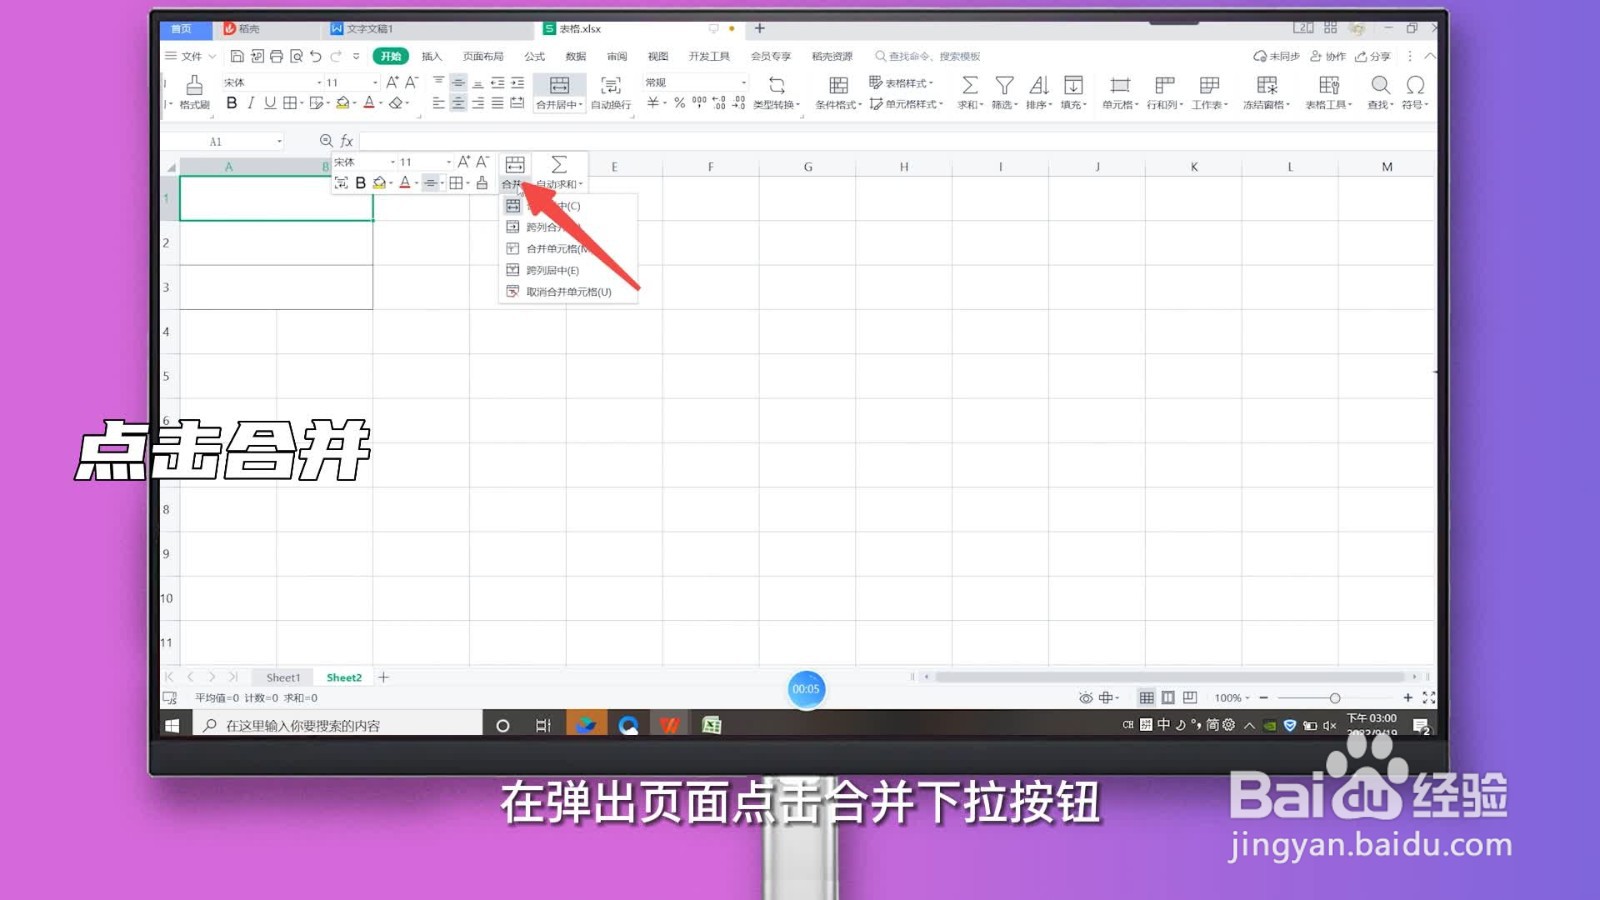The height and width of the screenshot is (900, 1600).
Task: Increase font size with ribbon A+ icon
Action: pos(392,82)
